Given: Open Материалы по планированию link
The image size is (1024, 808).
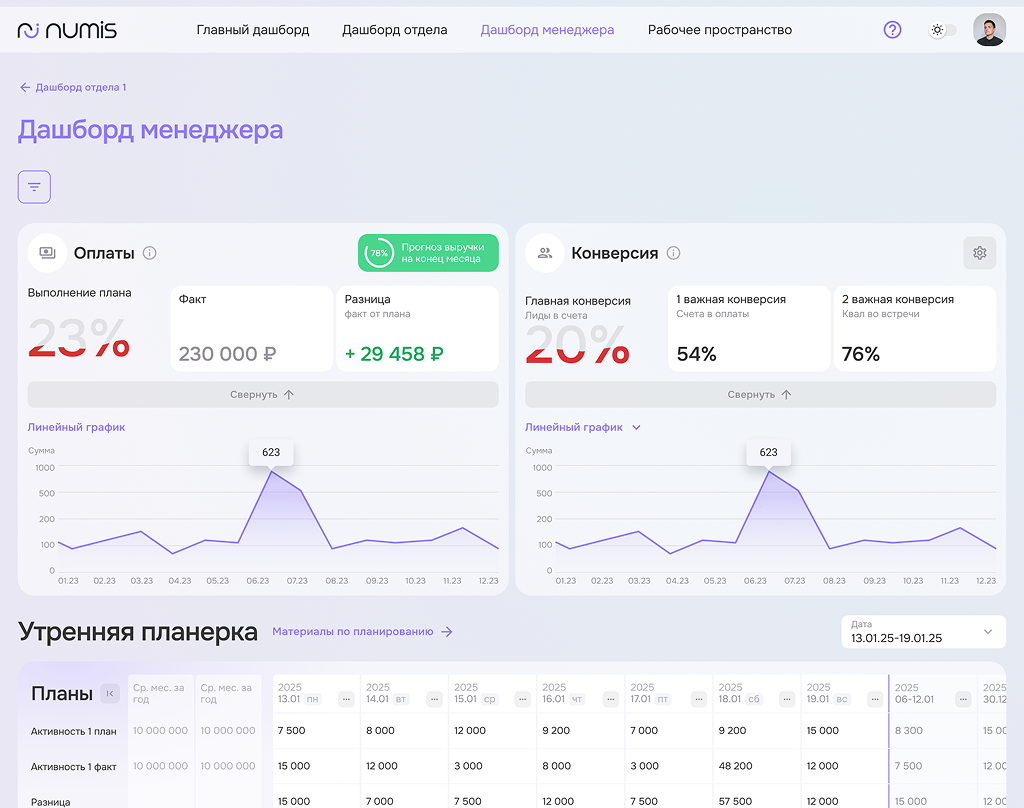Looking at the screenshot, I should pyautogui.click(x=362, y=632).
